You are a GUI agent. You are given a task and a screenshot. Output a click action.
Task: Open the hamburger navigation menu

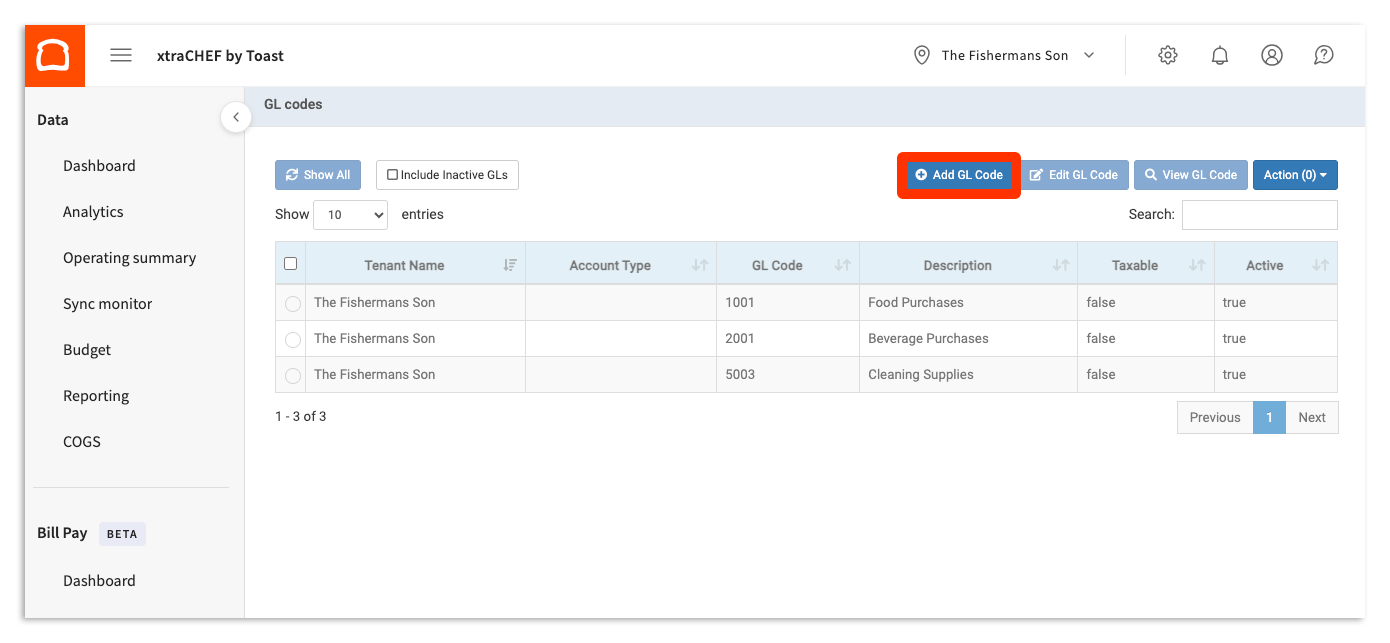120,55
